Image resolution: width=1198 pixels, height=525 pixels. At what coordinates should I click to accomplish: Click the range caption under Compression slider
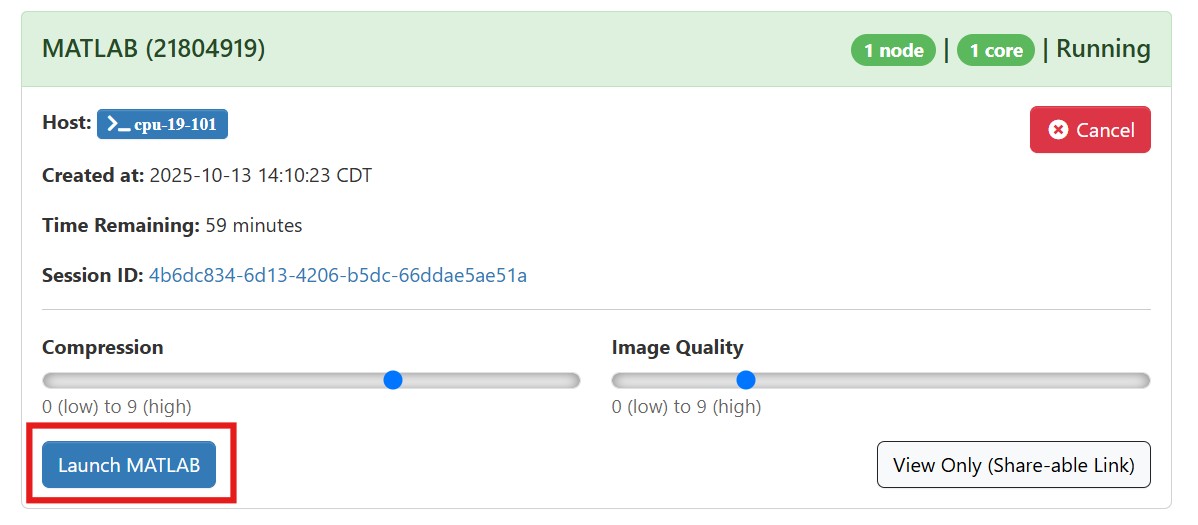[117, 407]
